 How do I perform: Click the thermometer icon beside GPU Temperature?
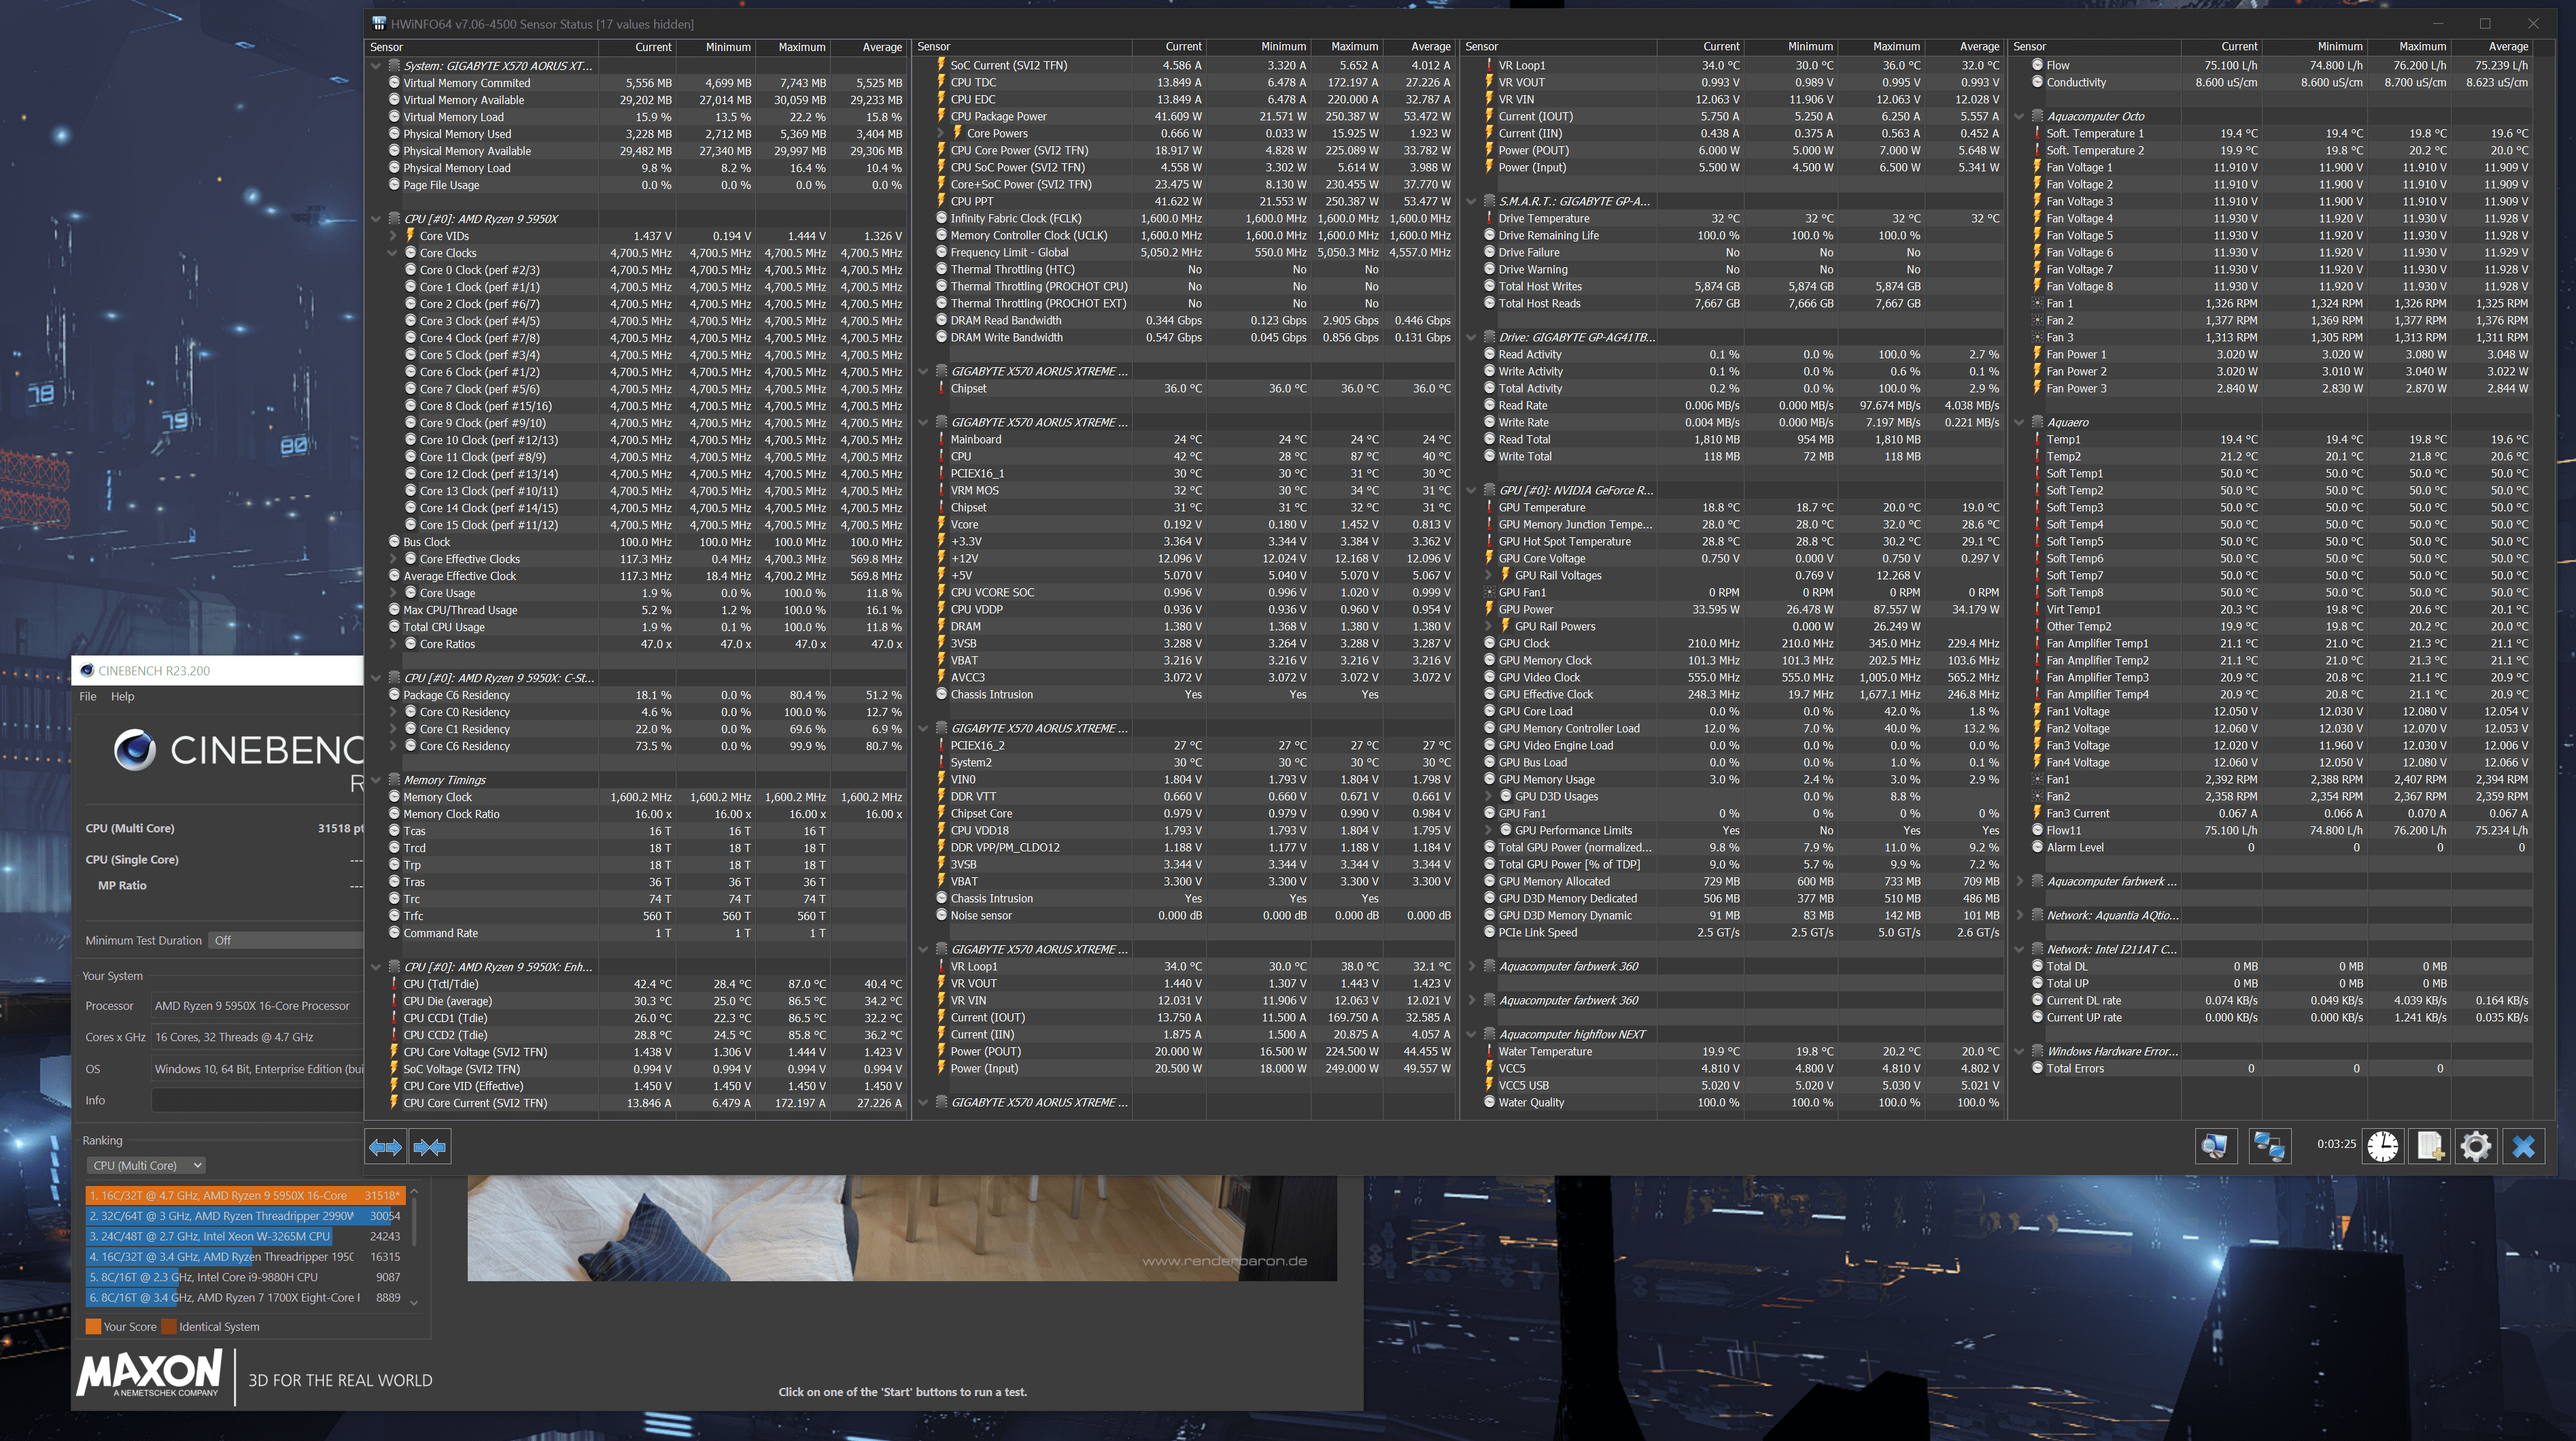pyautogui.click(x=1489, y=508)
